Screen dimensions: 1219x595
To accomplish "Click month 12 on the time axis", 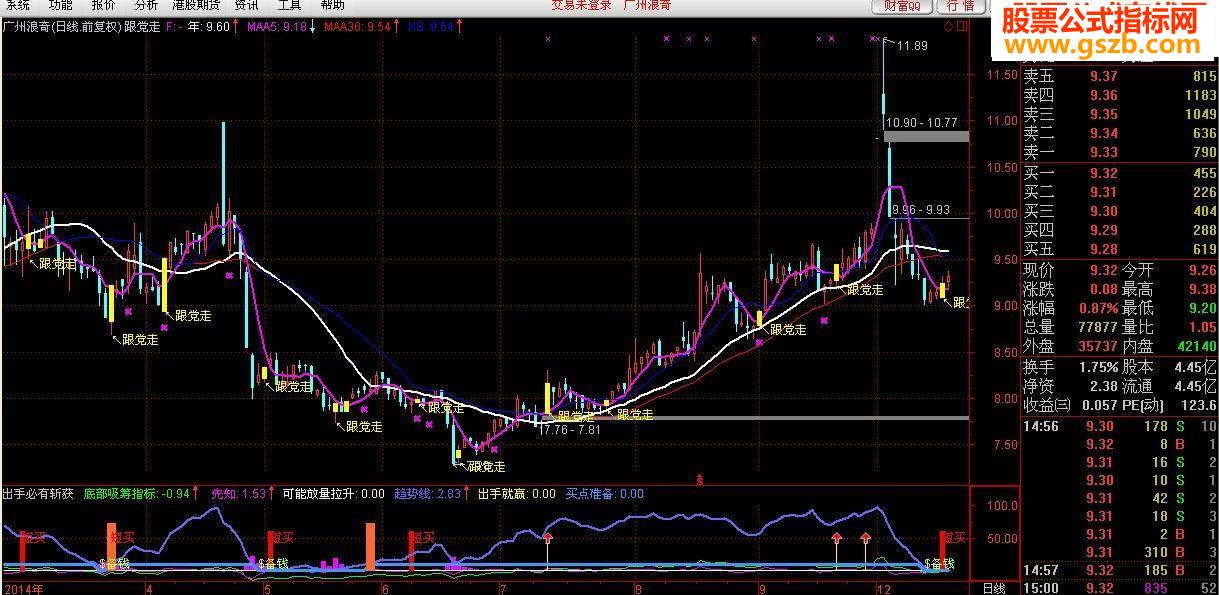I will (x=883, y=588).
